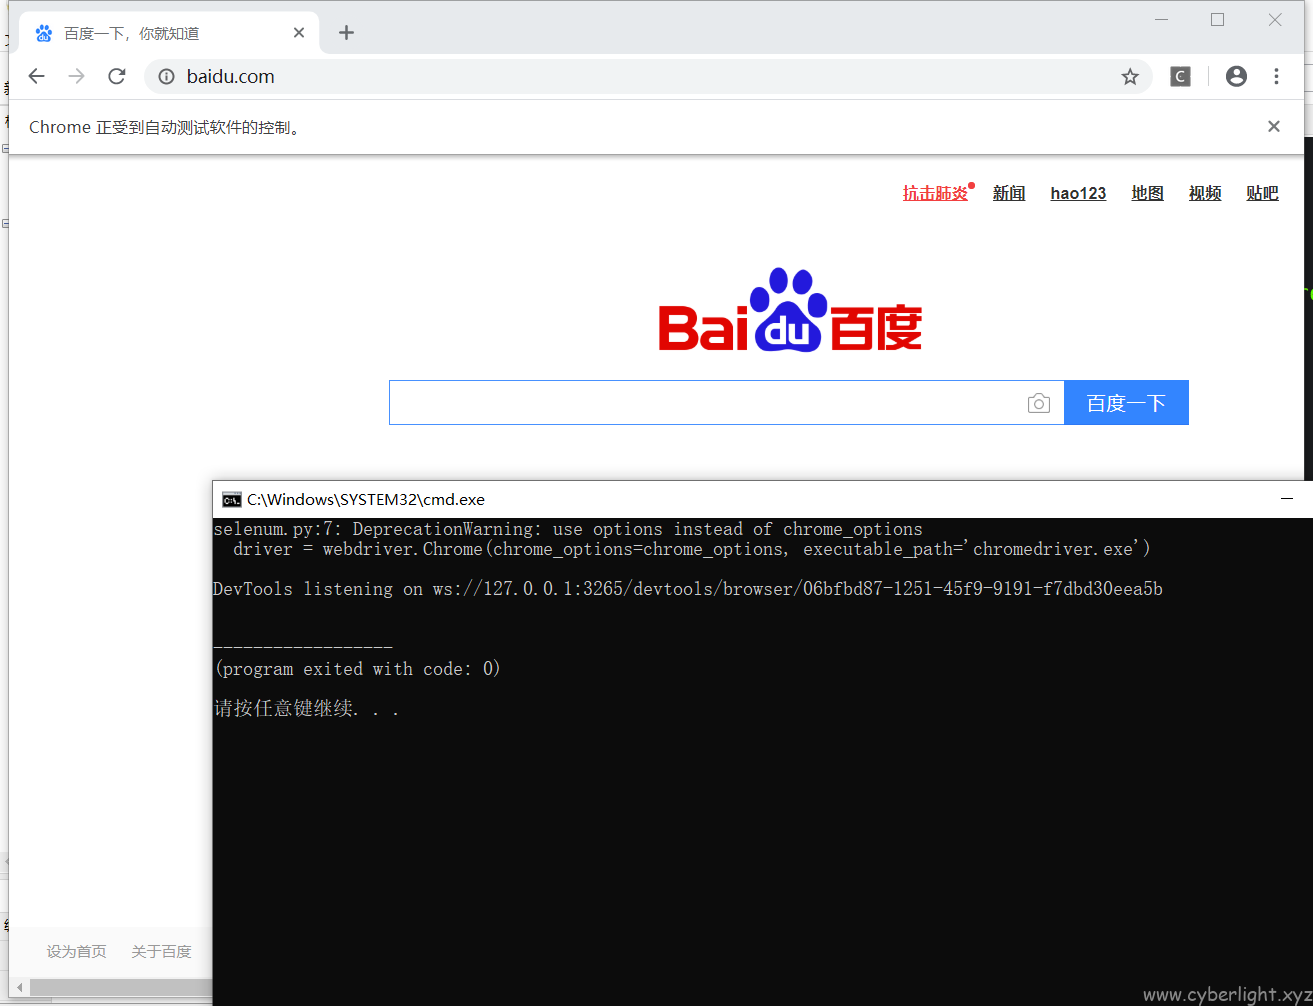The width and height of the screenshot is (1313, 1006).
Task: Minimize the cmd.exe console window
Action: click(x=1288, y=499)
